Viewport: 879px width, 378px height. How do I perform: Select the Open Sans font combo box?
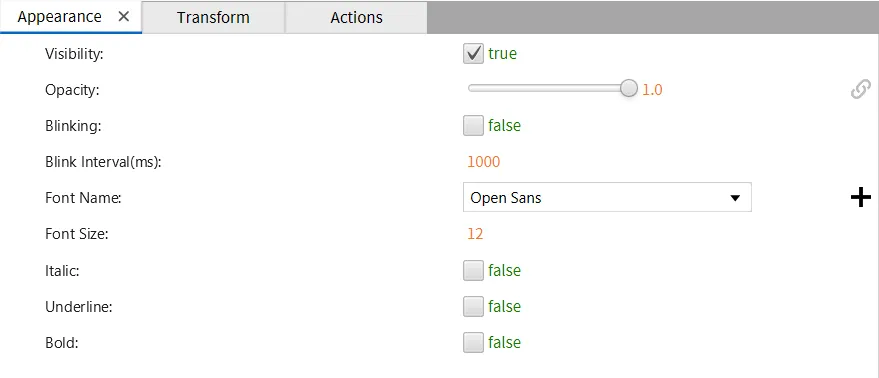[x=607, y=197]
